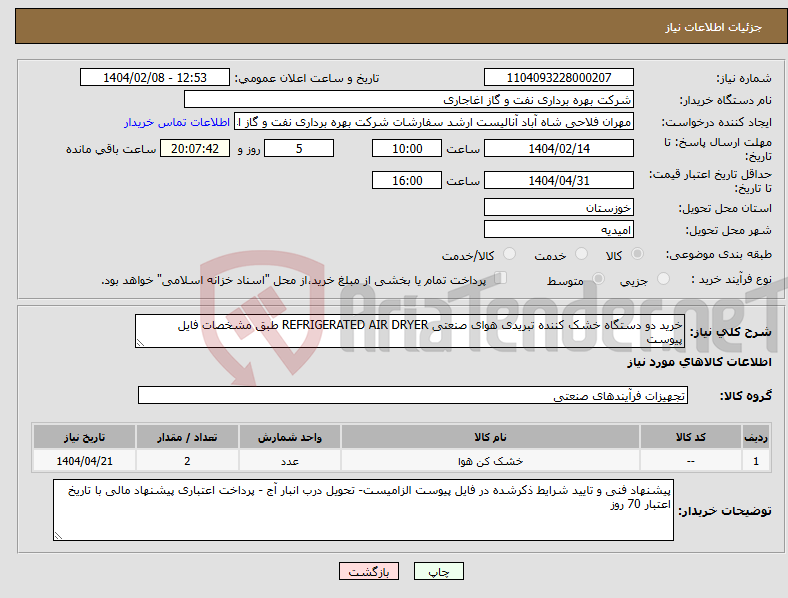788x598 pixels.
Task: Click the row number cell 1
Action: click(756, 461)
